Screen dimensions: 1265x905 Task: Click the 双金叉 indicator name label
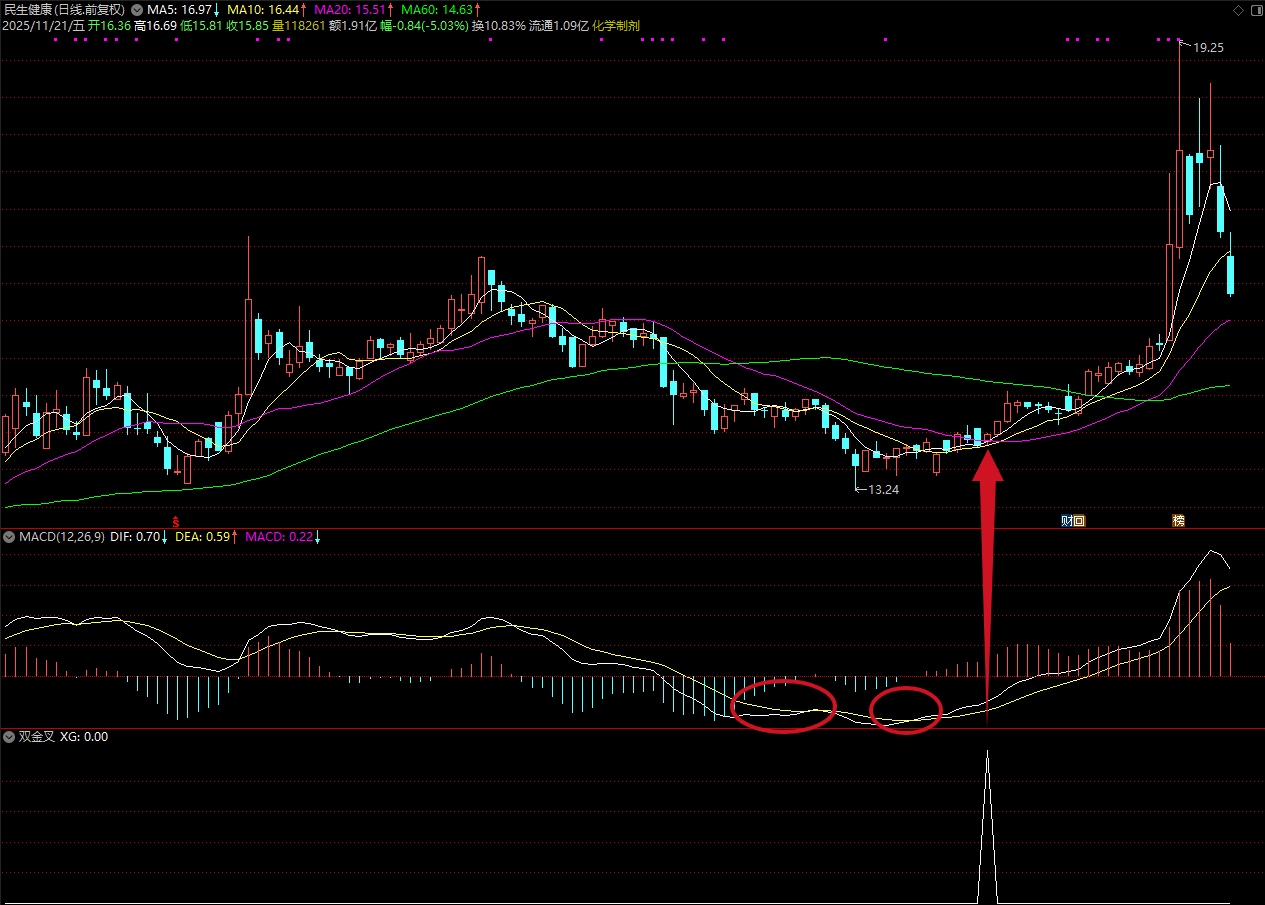tap(36, 737)
